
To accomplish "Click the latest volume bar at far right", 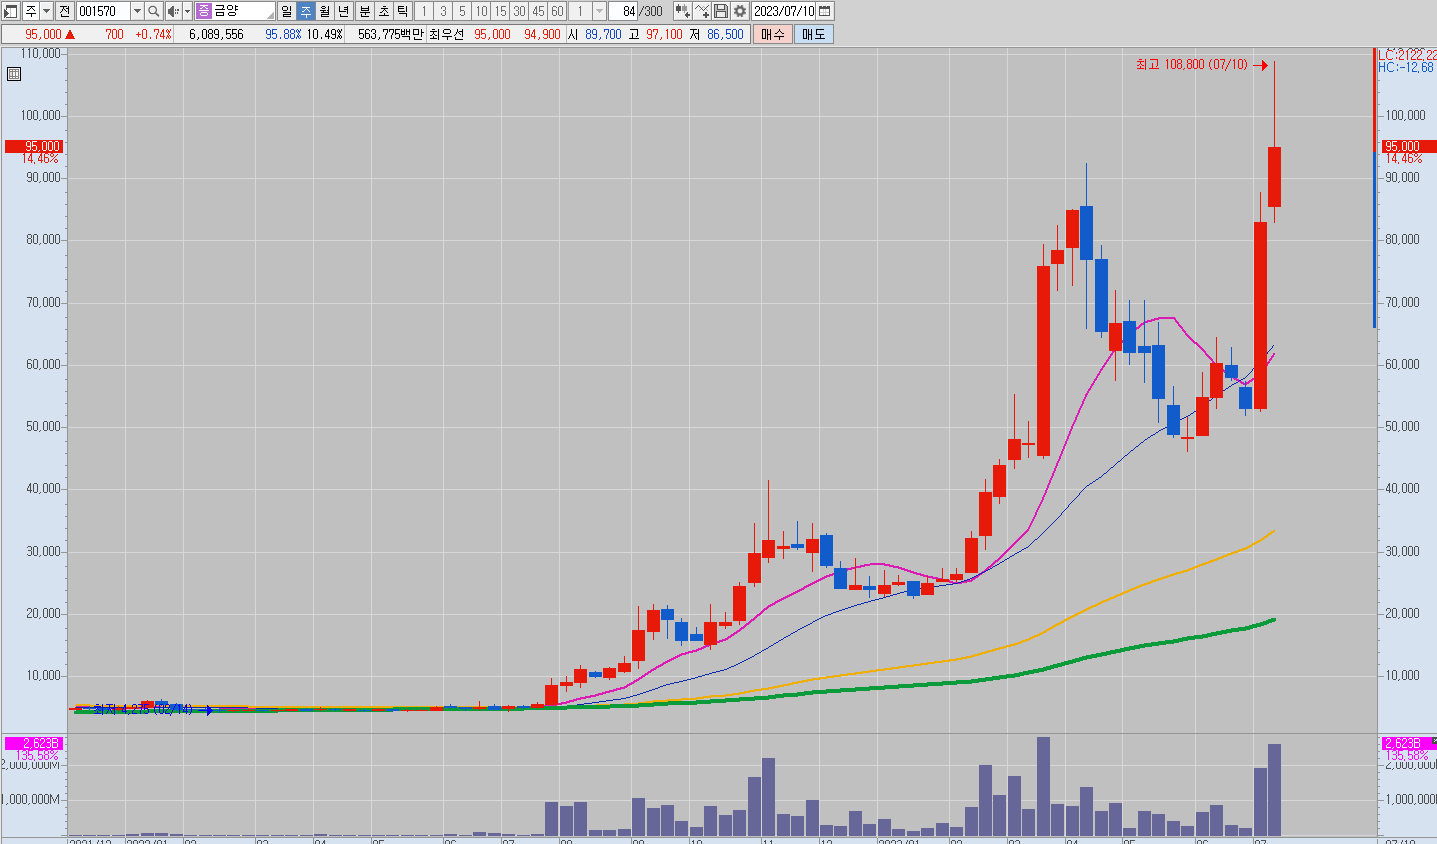I will coord(1274,790).
